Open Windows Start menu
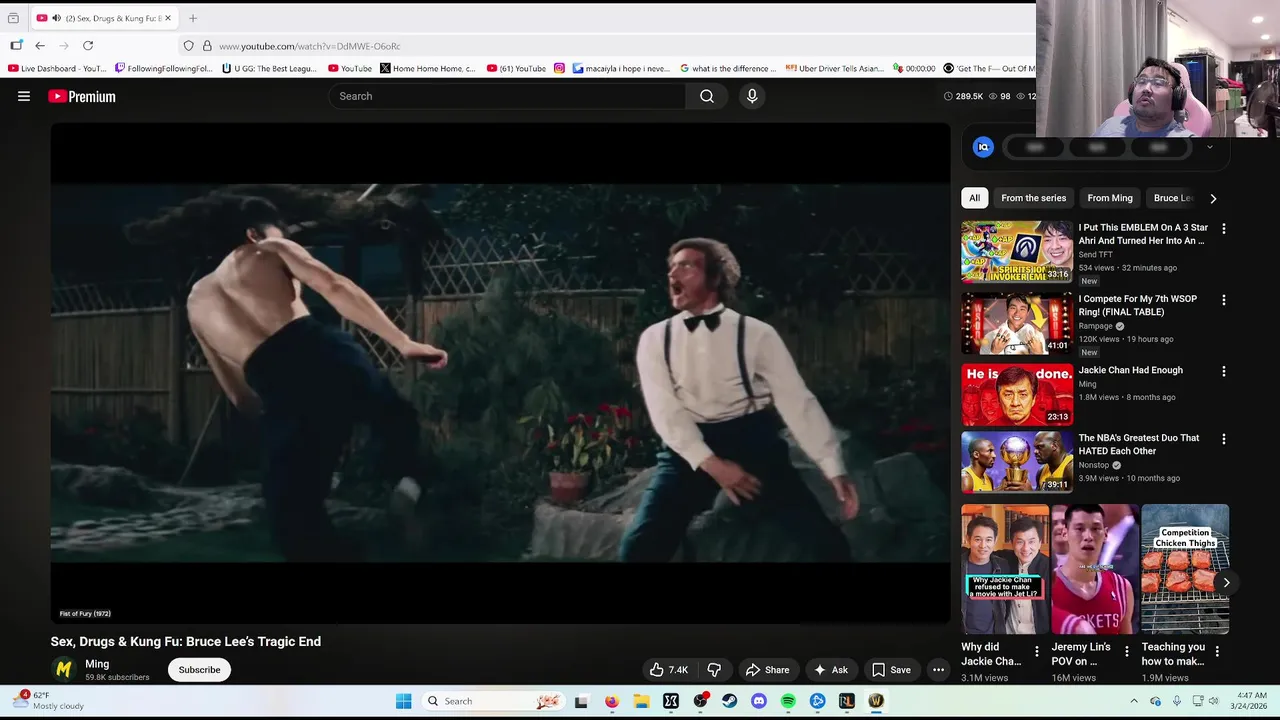Image resolution: width=1280 pixels, height=720 pixels. [404, 701]
